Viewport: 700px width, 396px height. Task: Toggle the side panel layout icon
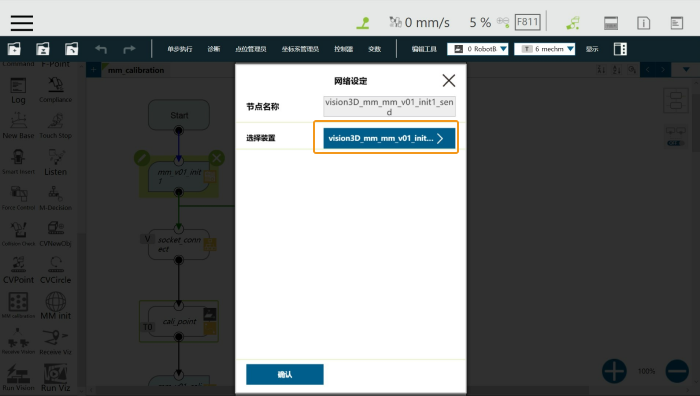620,49
